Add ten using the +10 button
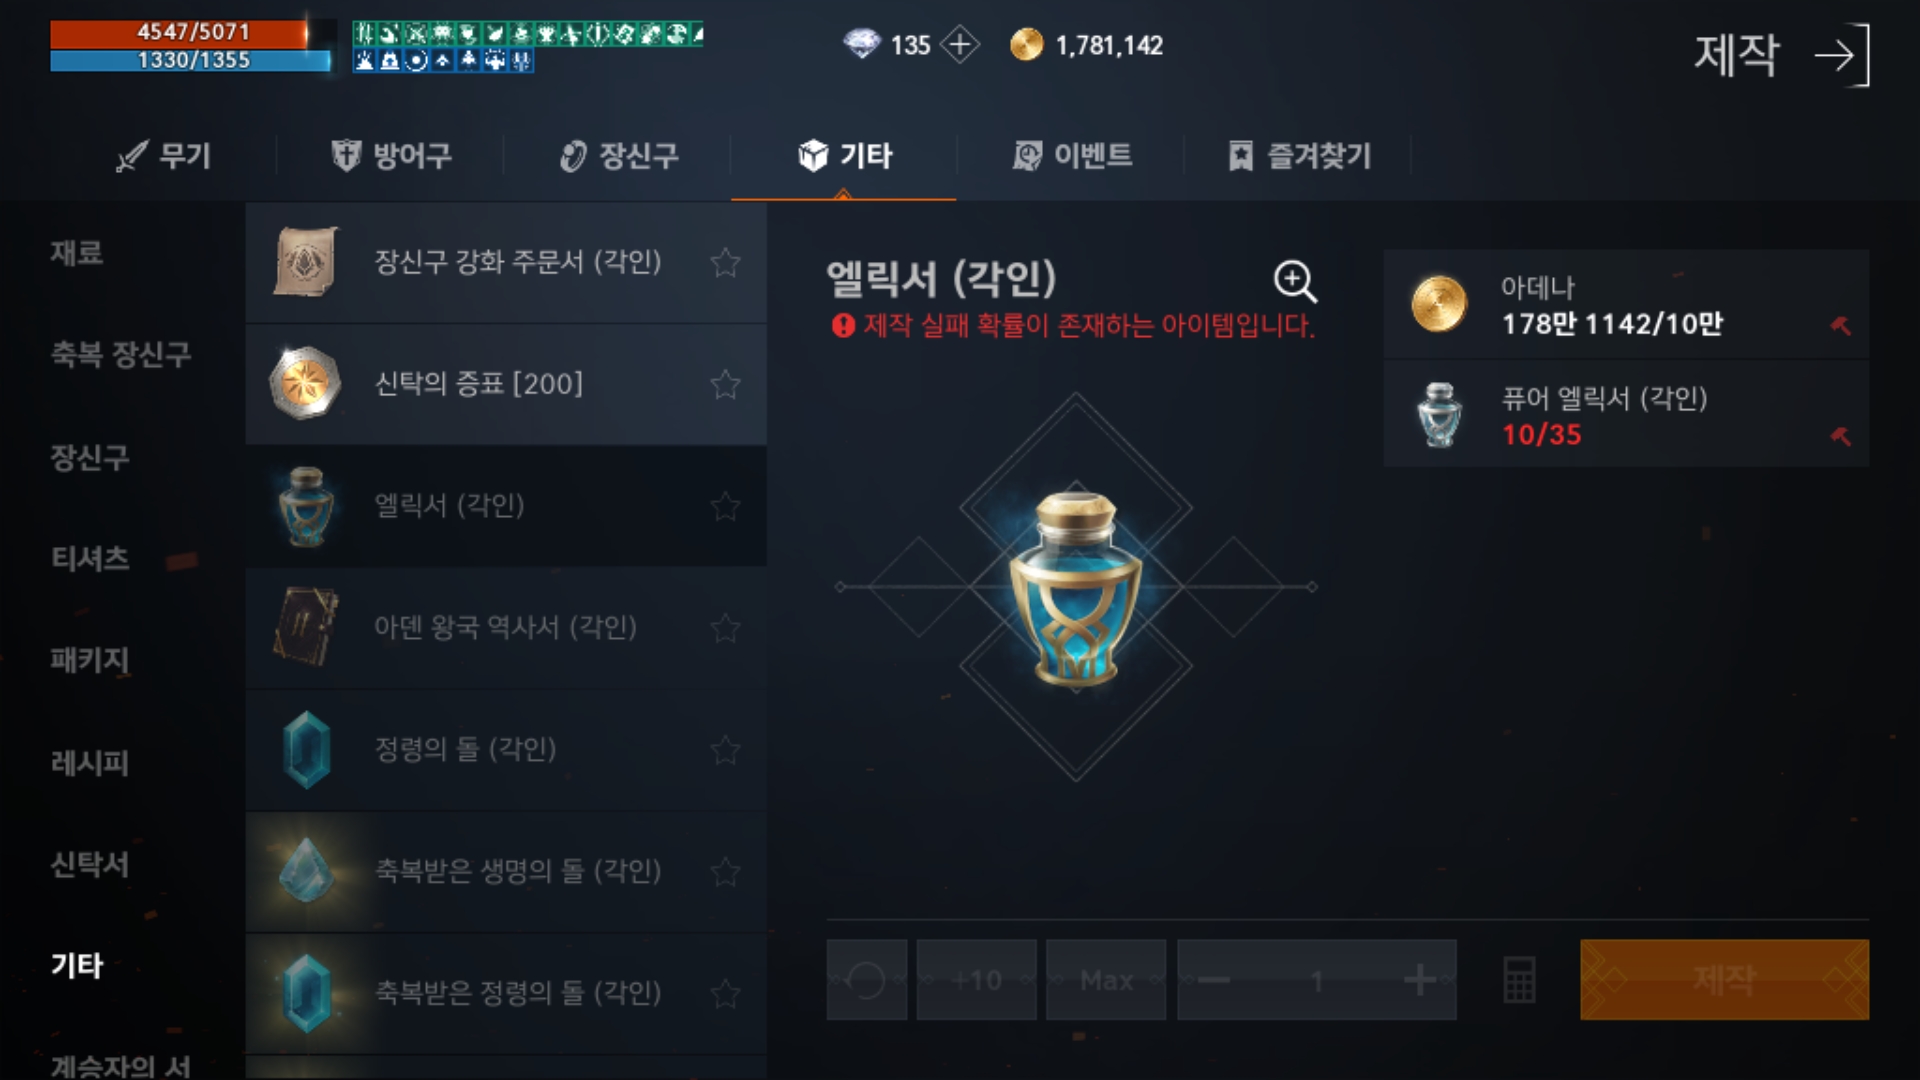Viewport: 1920px width, 1080px height. click(976, 980)
